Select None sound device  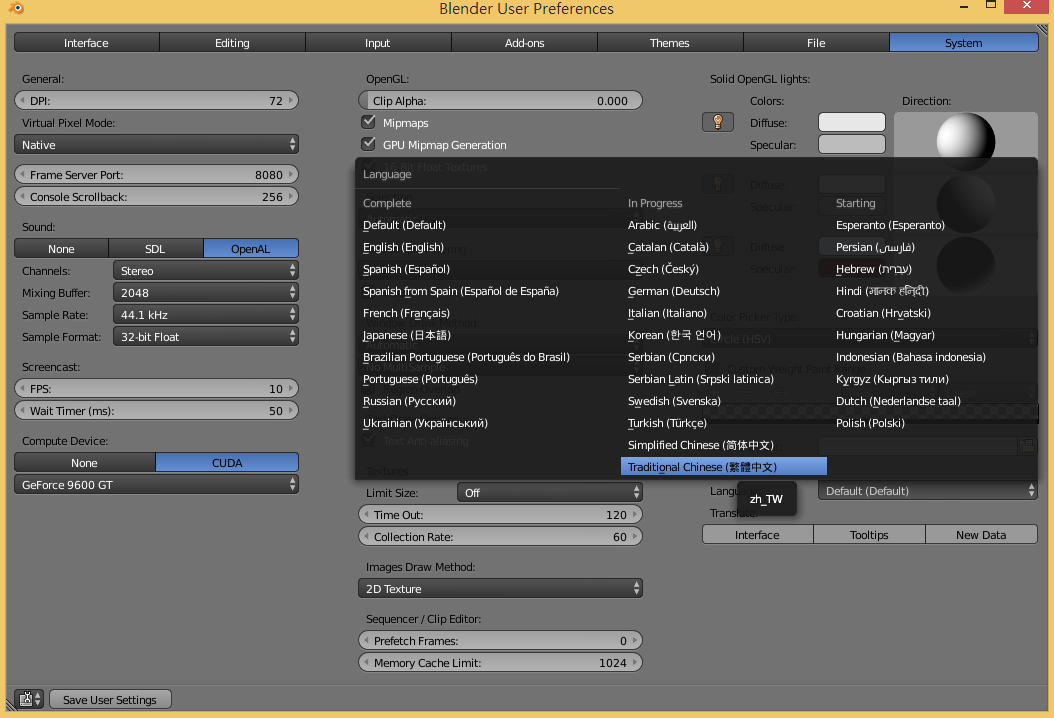pos(61,249)
